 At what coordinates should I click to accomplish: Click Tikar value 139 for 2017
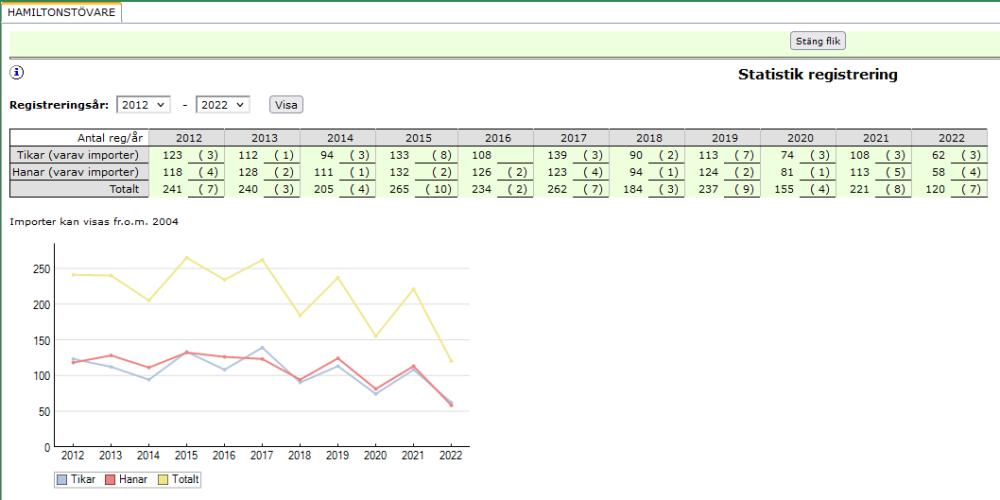[x=558, y=155]
